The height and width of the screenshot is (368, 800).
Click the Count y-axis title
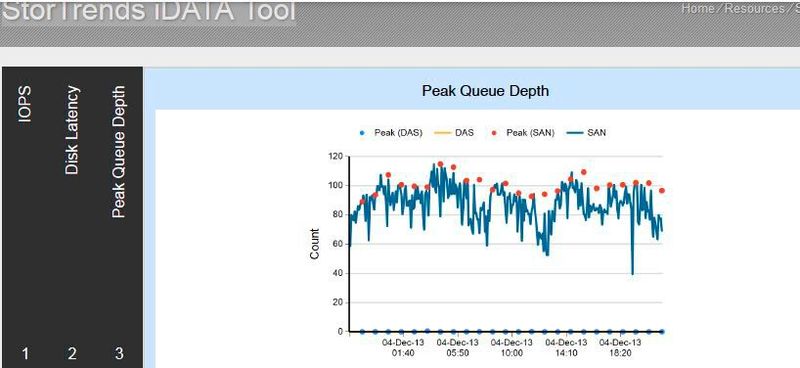pyautogui.click(x=314, y=244)
